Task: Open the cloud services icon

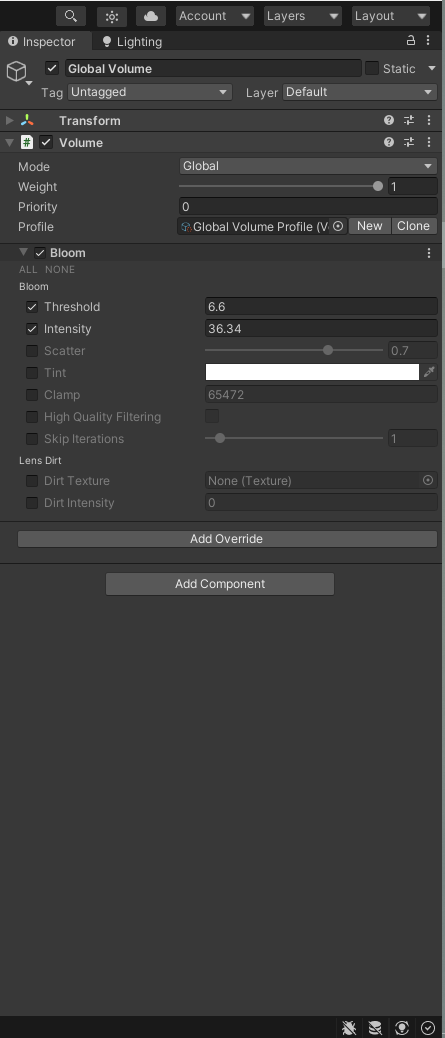Action: (150, 16)
